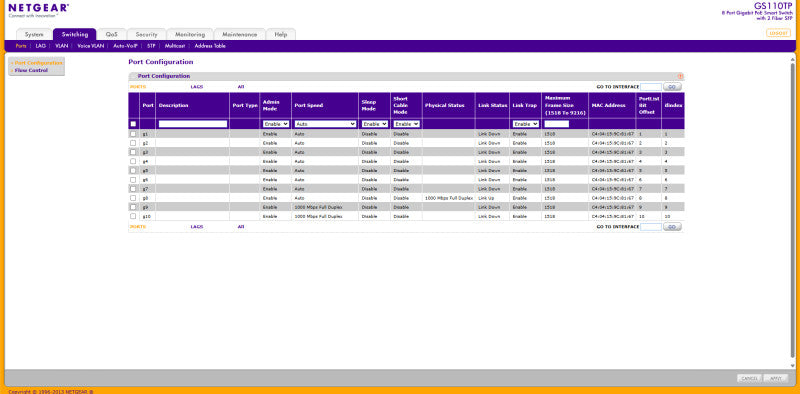This screenshot has width=800, height=394.
Task: Check the box for port g6
Action: [133, 180]
